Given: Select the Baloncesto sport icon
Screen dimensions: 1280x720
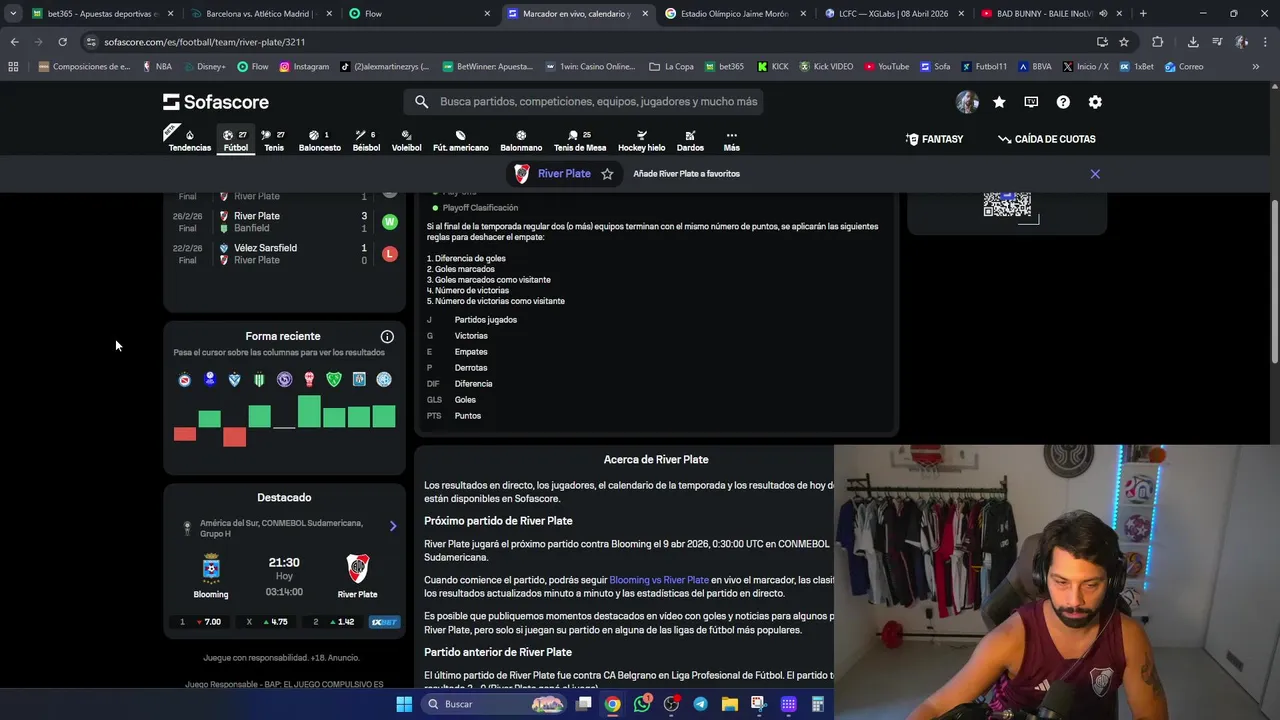Looking at the screenshot, I should 319,140.
